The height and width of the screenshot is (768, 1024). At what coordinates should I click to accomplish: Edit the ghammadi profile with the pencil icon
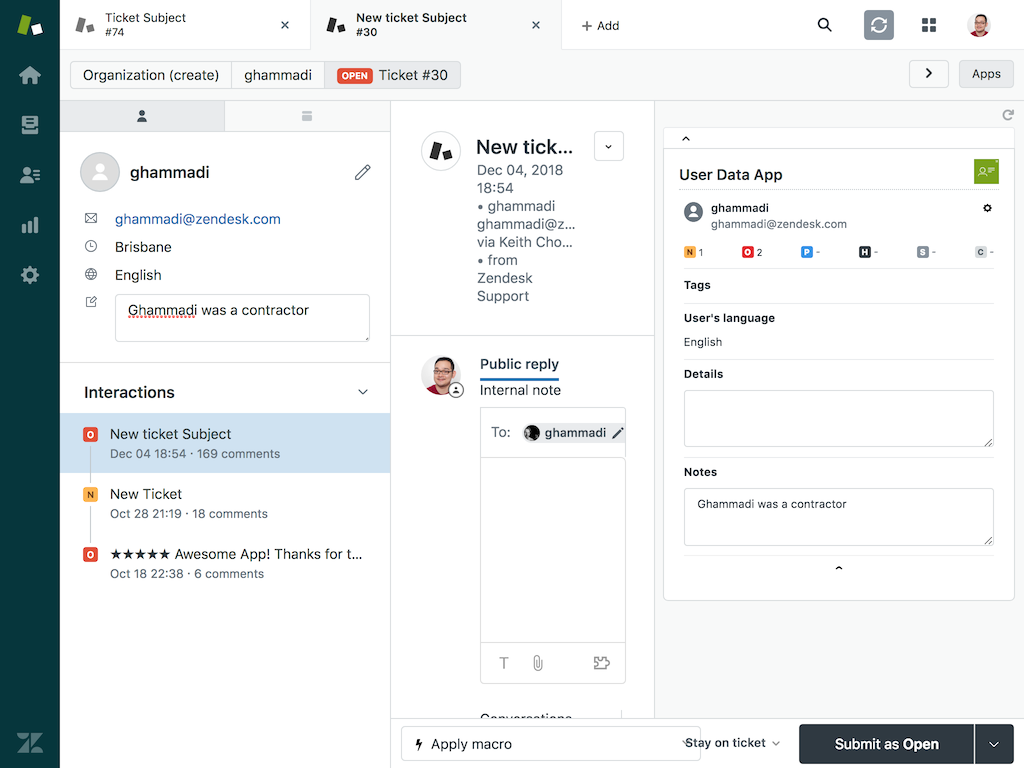coord(362,172)
